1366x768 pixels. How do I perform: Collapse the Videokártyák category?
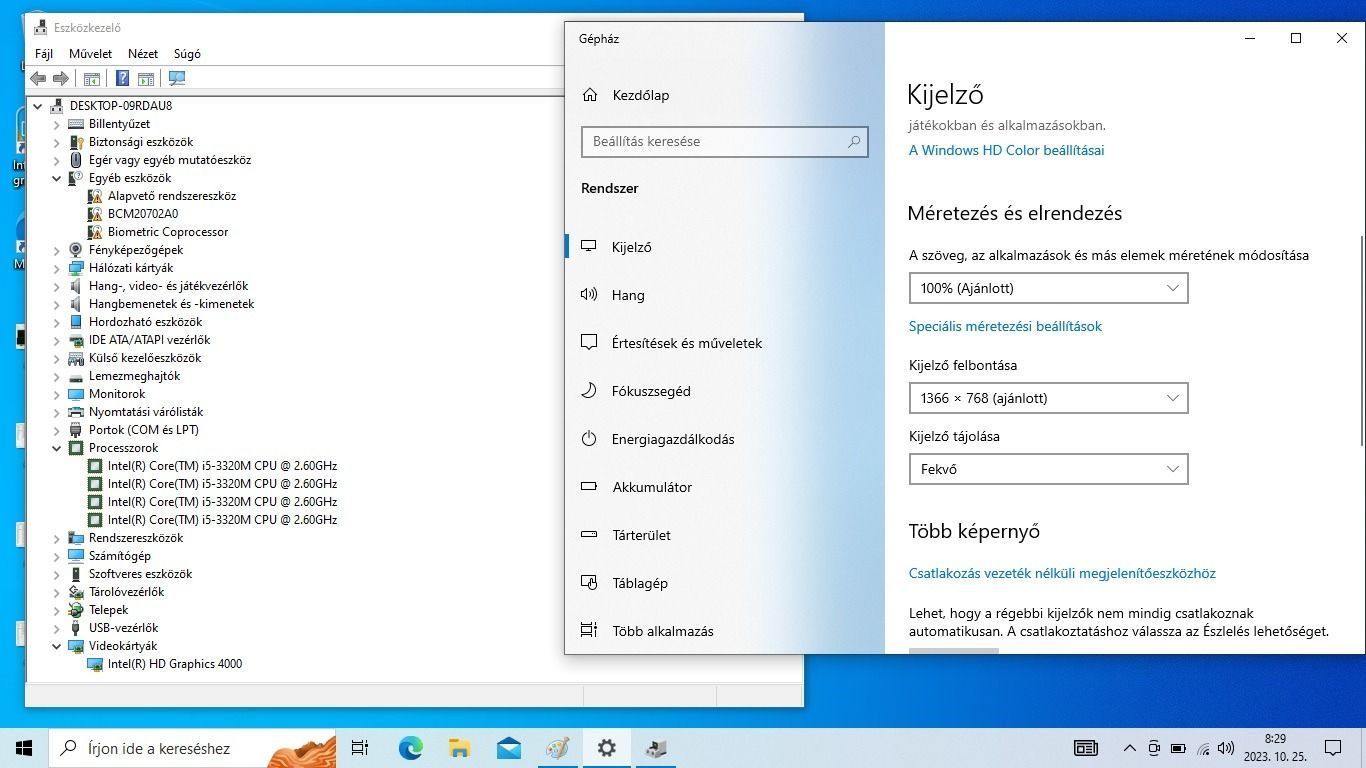pos(57,646)
